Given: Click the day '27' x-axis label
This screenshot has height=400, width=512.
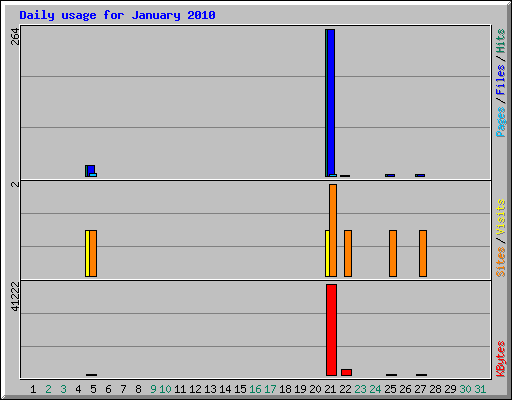Looking at the screenshot, I should pos(420,389).
